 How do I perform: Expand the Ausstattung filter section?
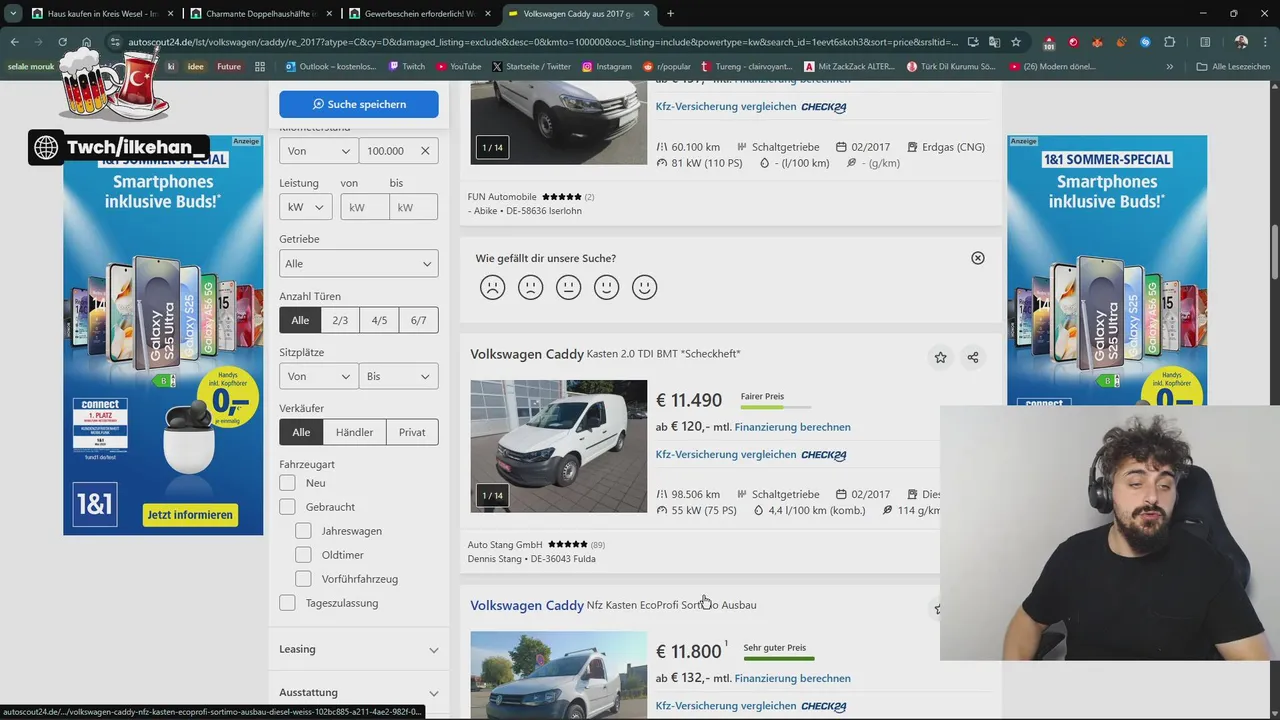(358, 692)
